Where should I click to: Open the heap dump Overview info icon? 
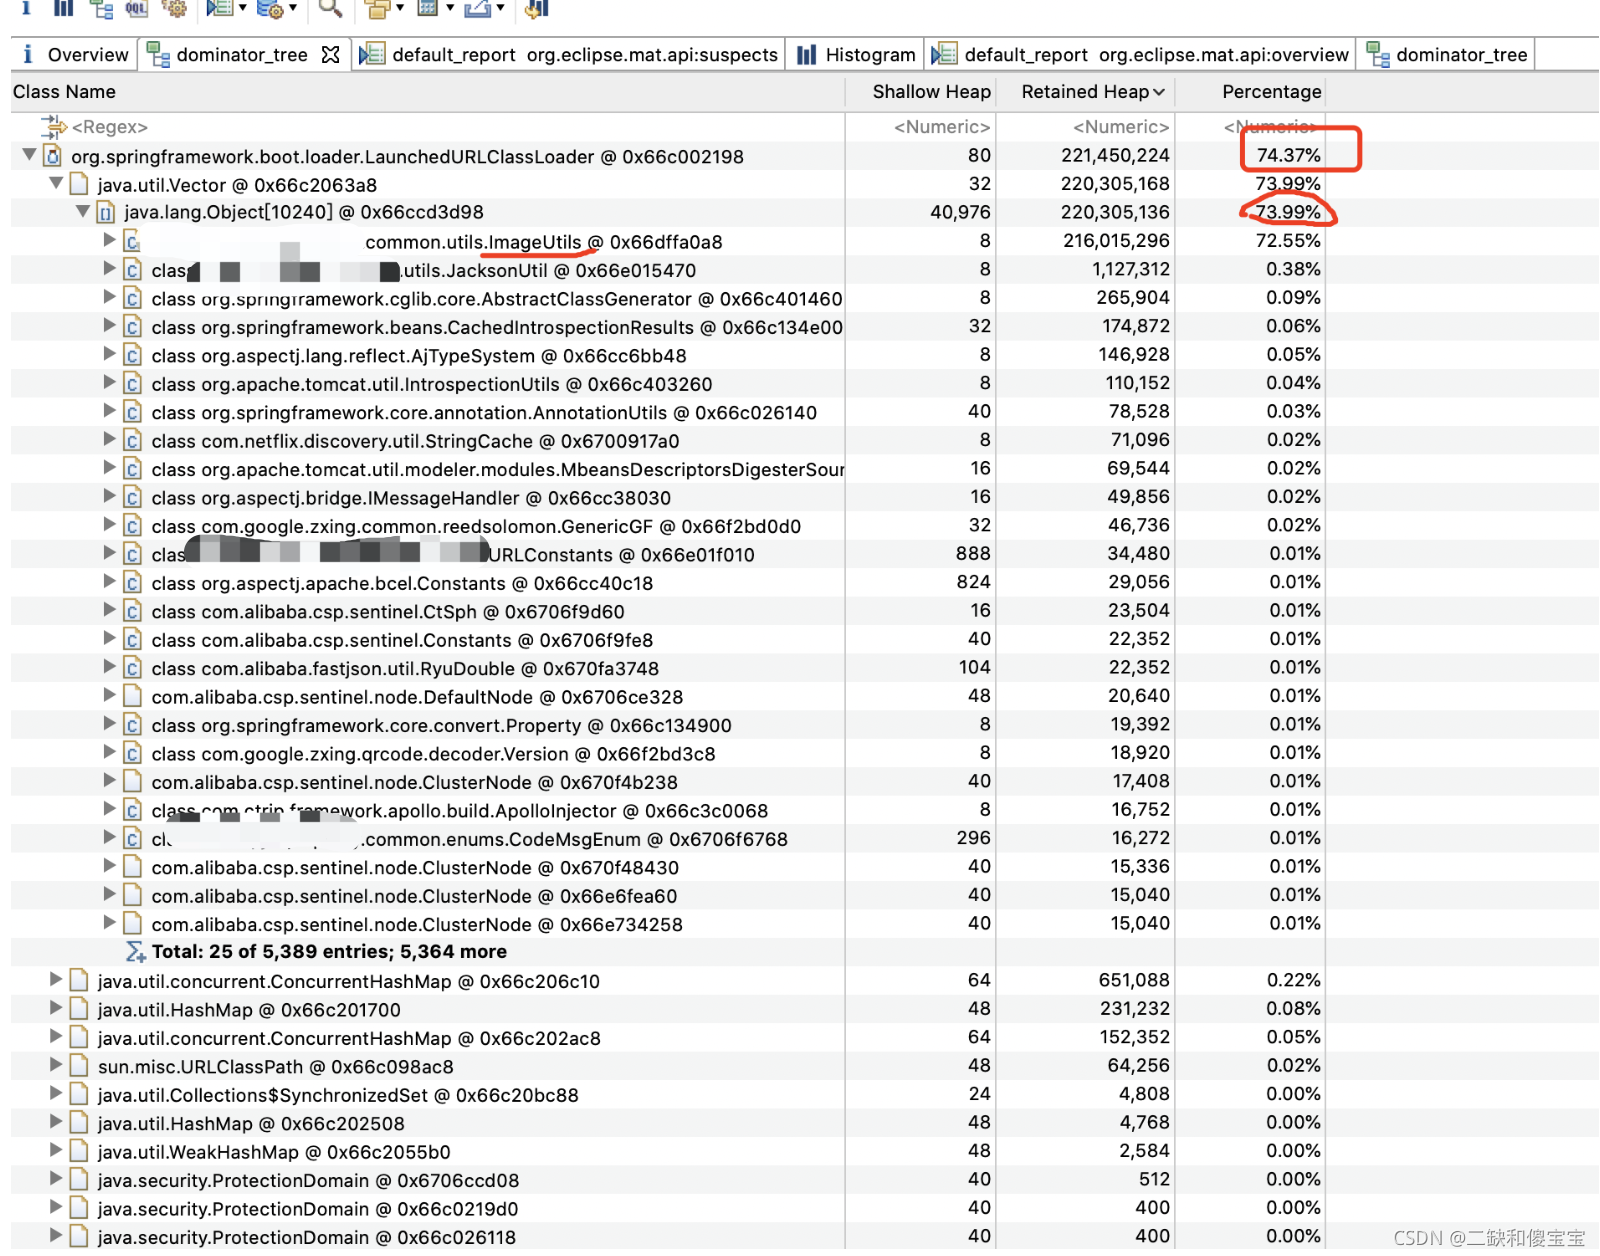[x=26, y=8]
